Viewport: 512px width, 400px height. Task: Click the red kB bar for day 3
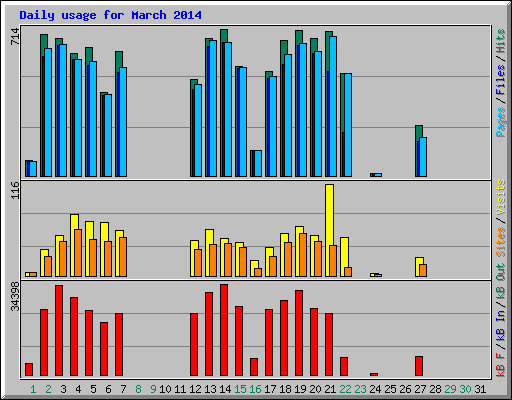point(59,330)
